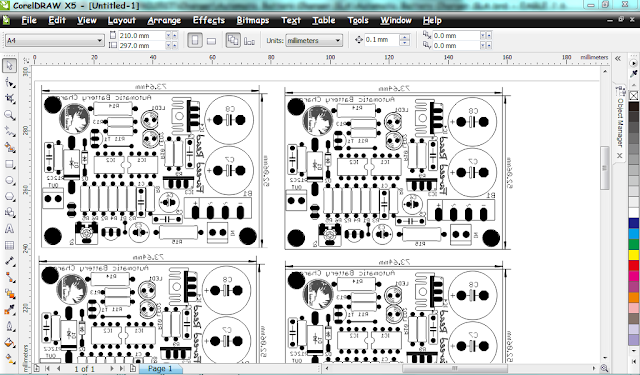Toggle apply layout to all pages
The height and width of the screenshot is (375, 640).
[x=233, y=40]
